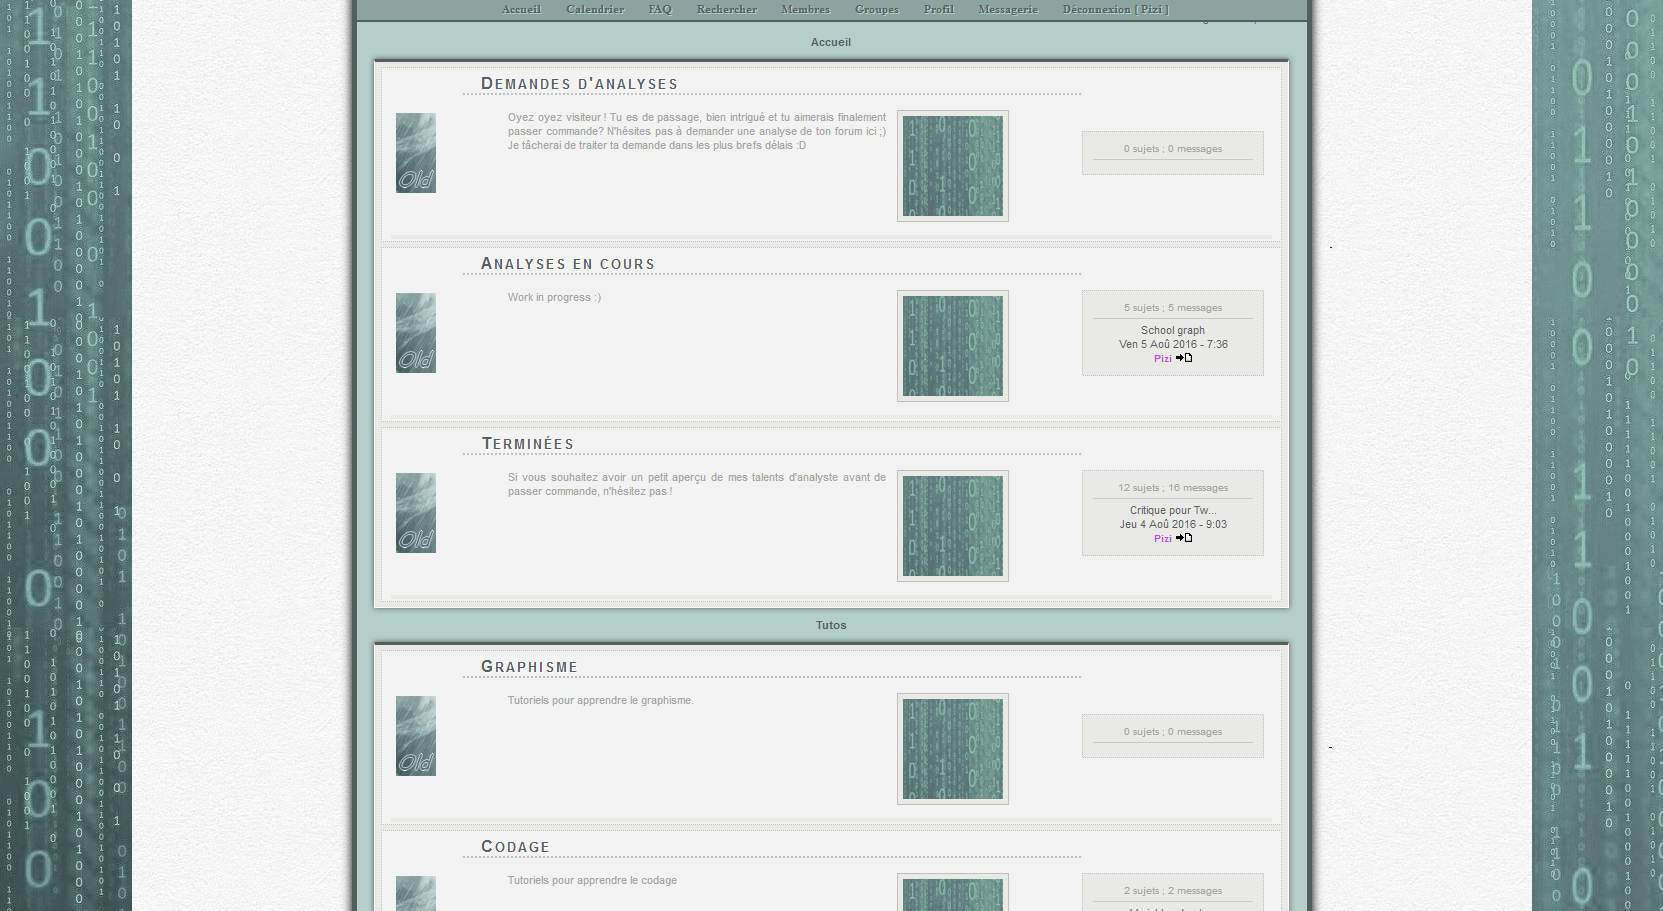
Task: Click the Old status icon beside Graphisme
Action: 416,736
